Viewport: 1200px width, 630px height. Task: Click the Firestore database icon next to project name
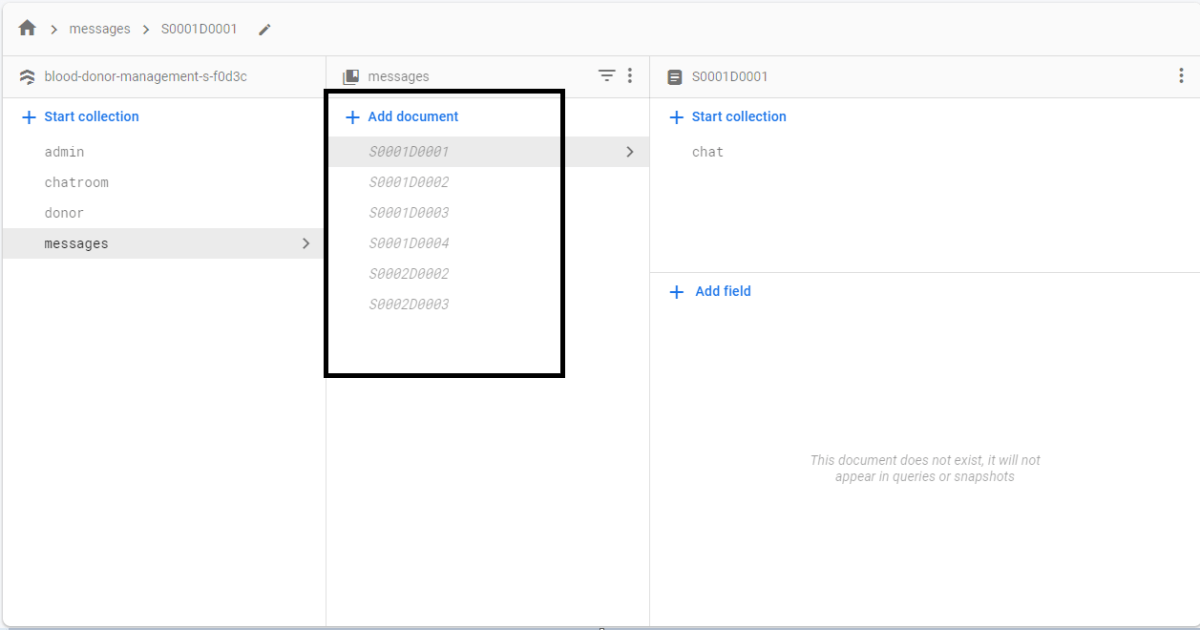pos(27,76)
